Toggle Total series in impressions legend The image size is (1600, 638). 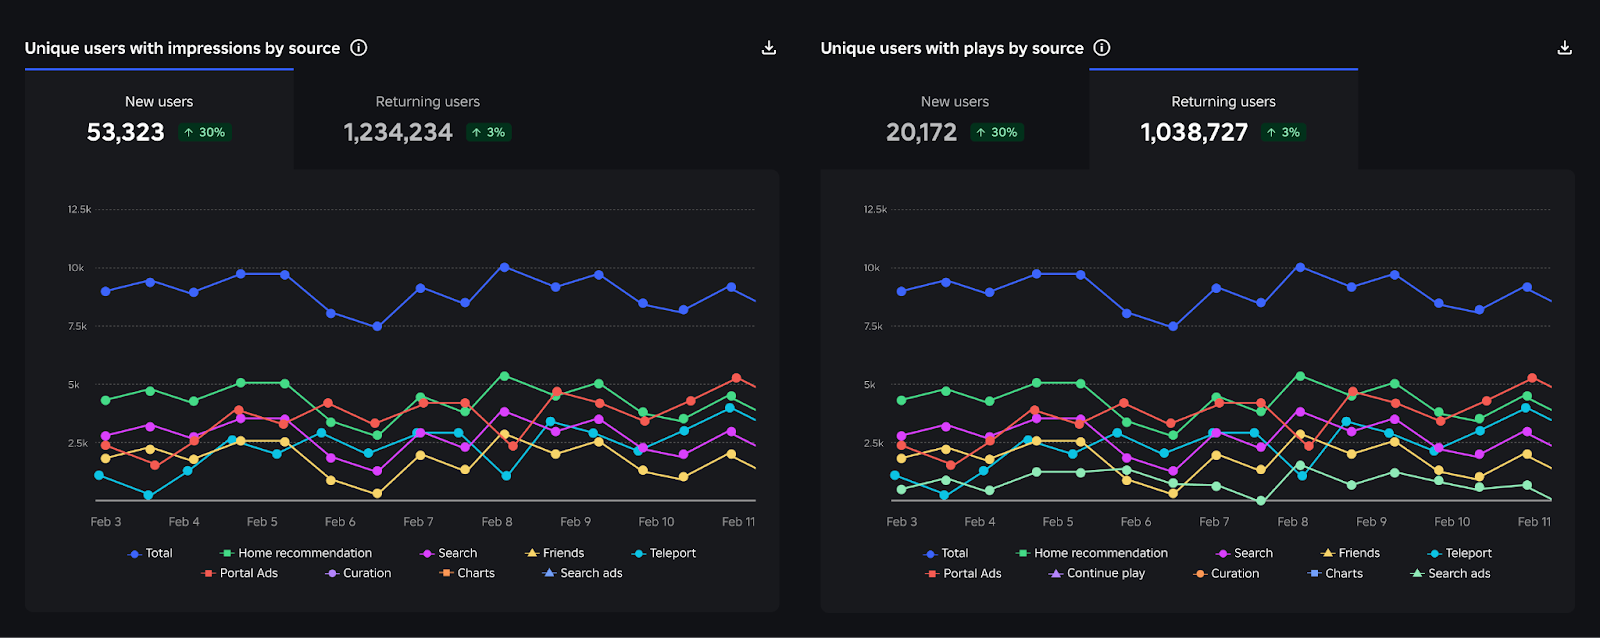click(151, 553)
